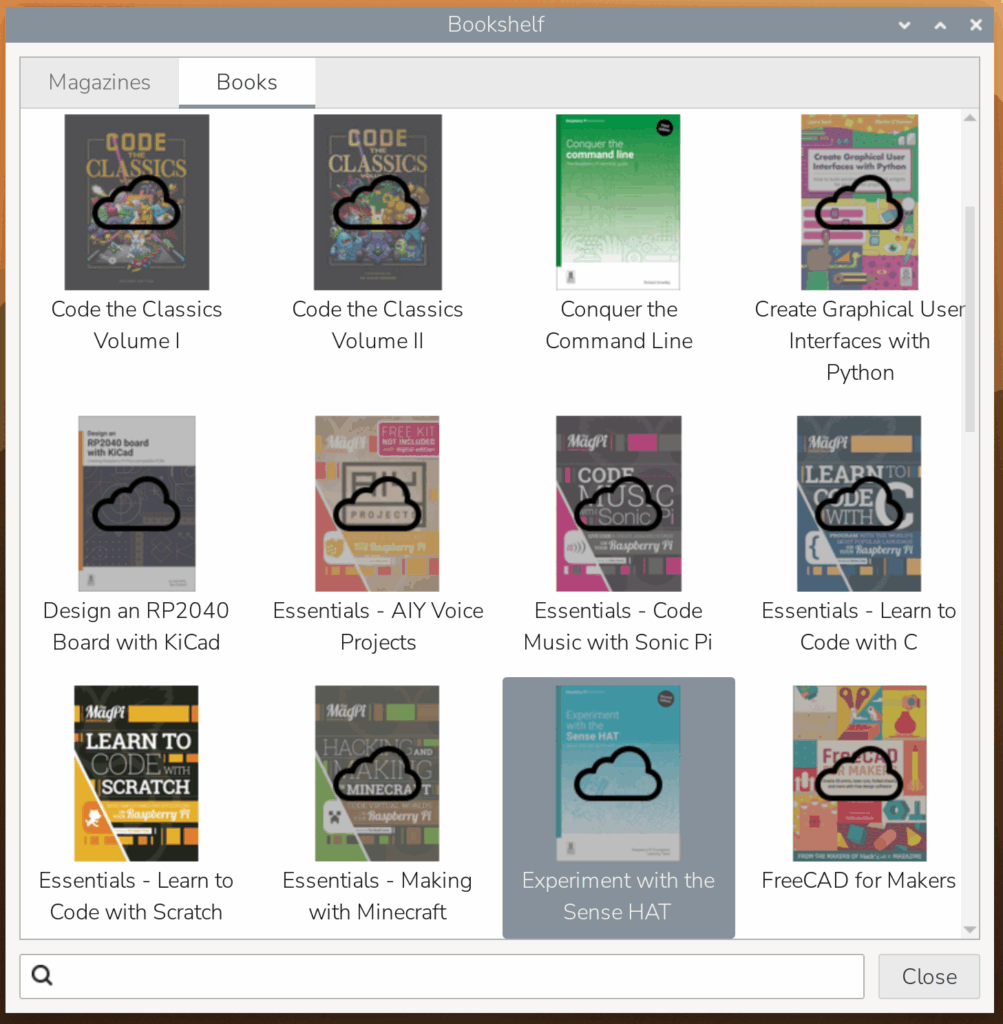Select the Books tab
The width and height of the screenshot is (1003, 1024).
[x=247, y=82]
